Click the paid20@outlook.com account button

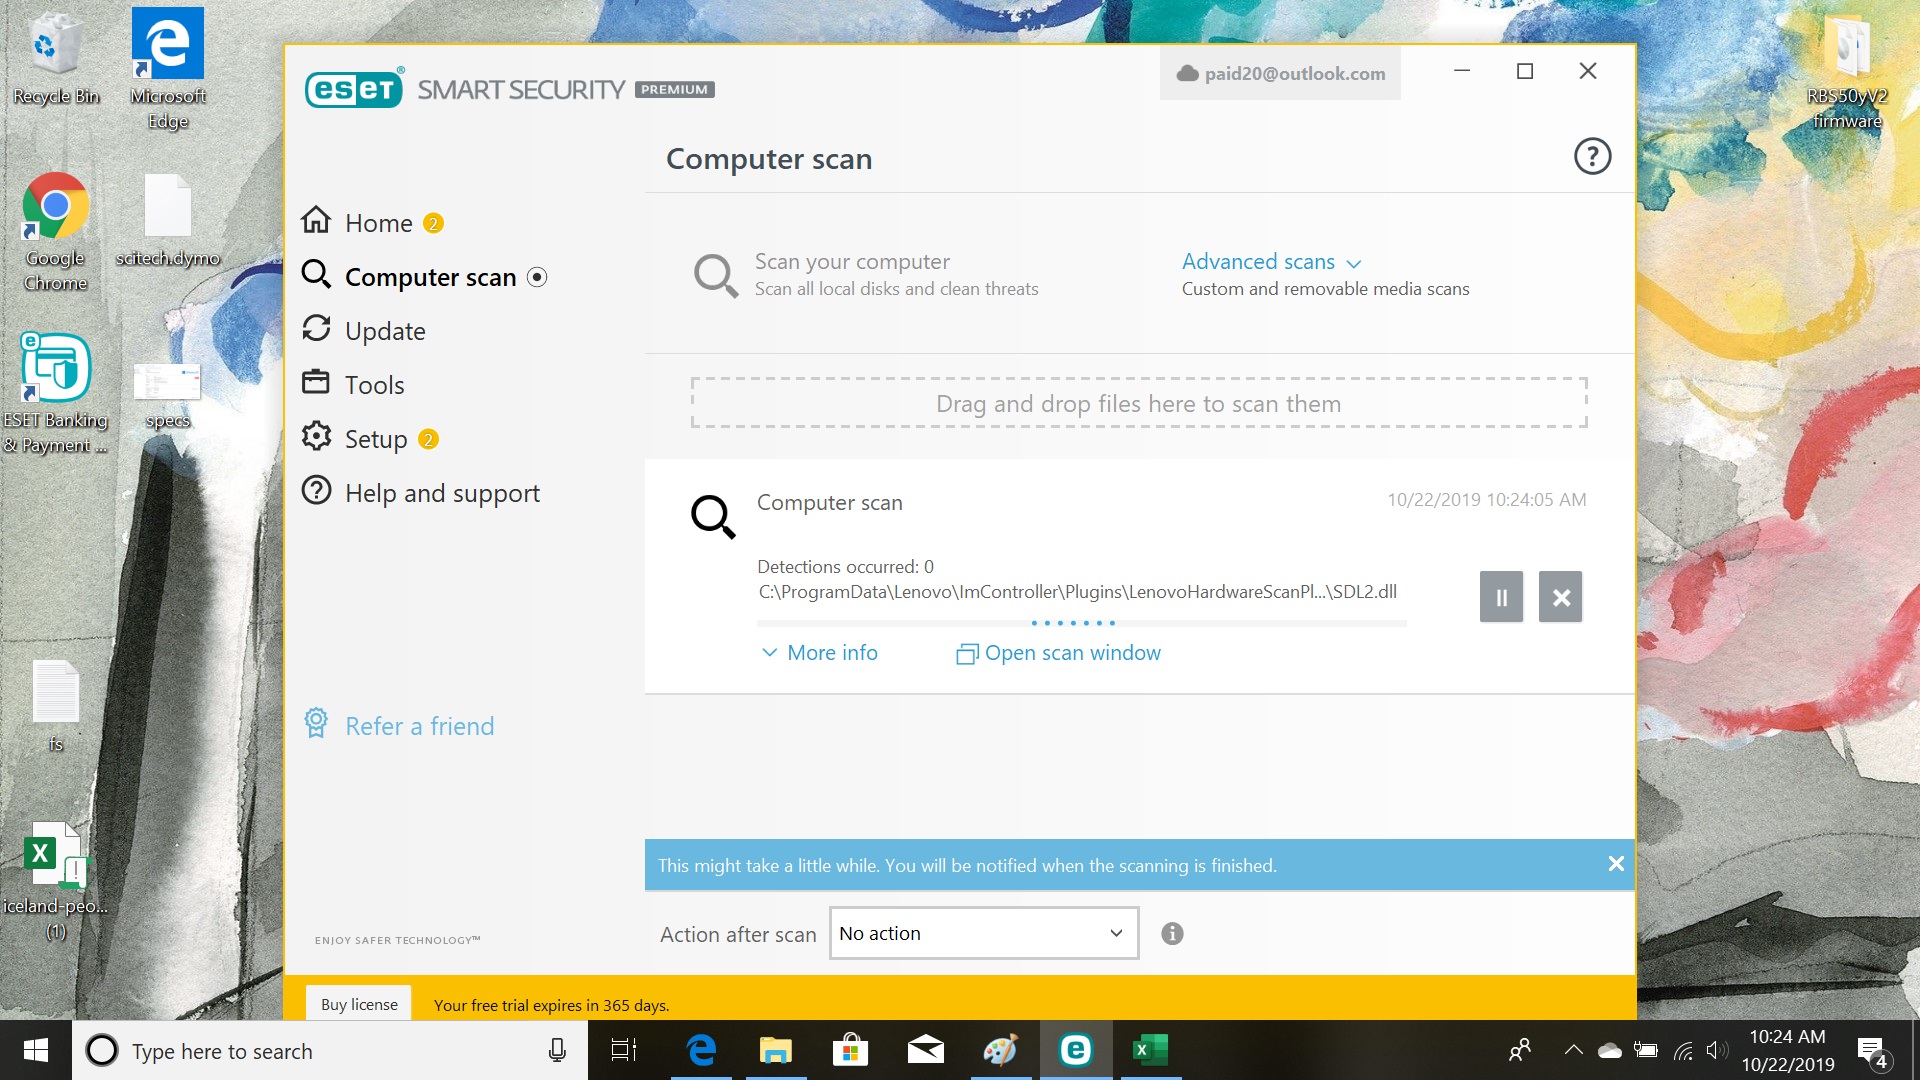click(x=1280, y=73)
